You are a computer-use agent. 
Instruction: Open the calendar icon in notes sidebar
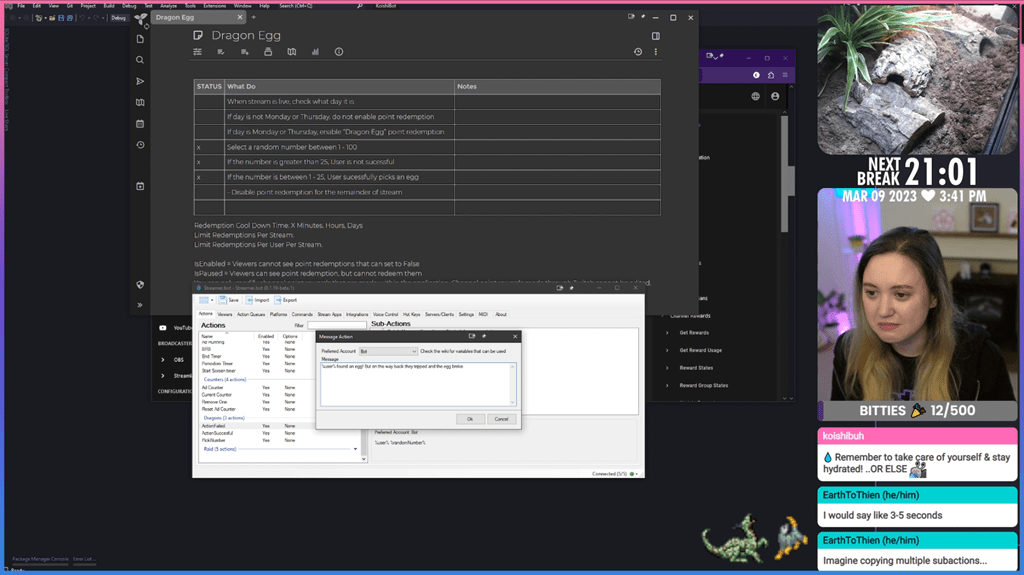[x=140, y=123]
